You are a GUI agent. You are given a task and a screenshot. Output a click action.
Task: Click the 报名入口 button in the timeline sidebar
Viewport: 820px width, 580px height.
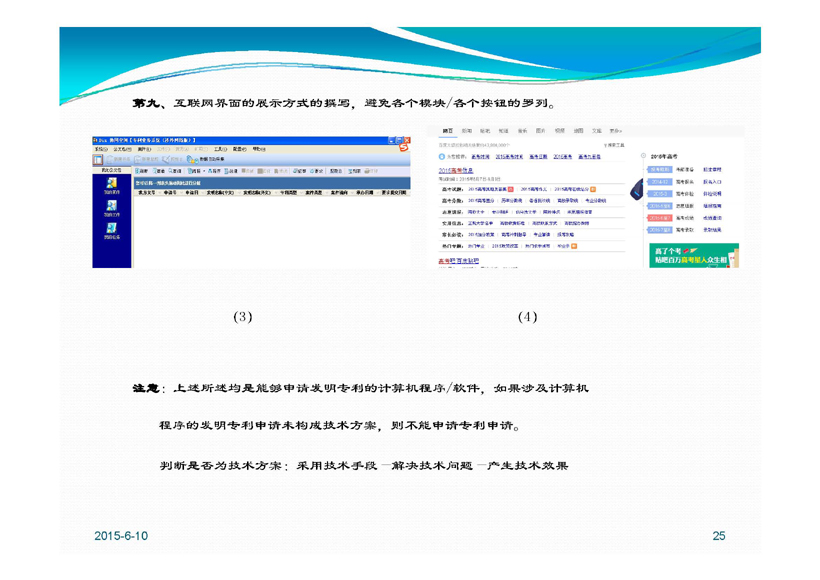711,181
